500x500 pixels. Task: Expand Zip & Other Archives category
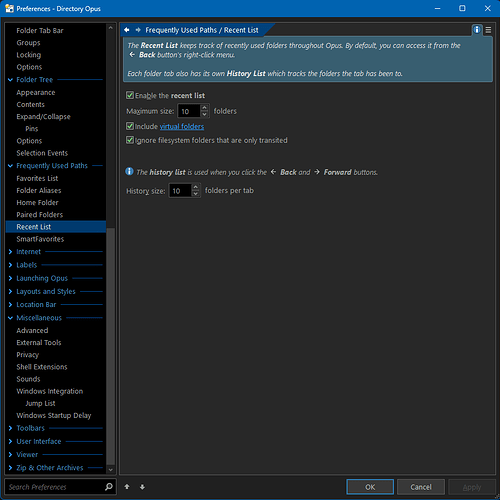[x=10, y=468]
